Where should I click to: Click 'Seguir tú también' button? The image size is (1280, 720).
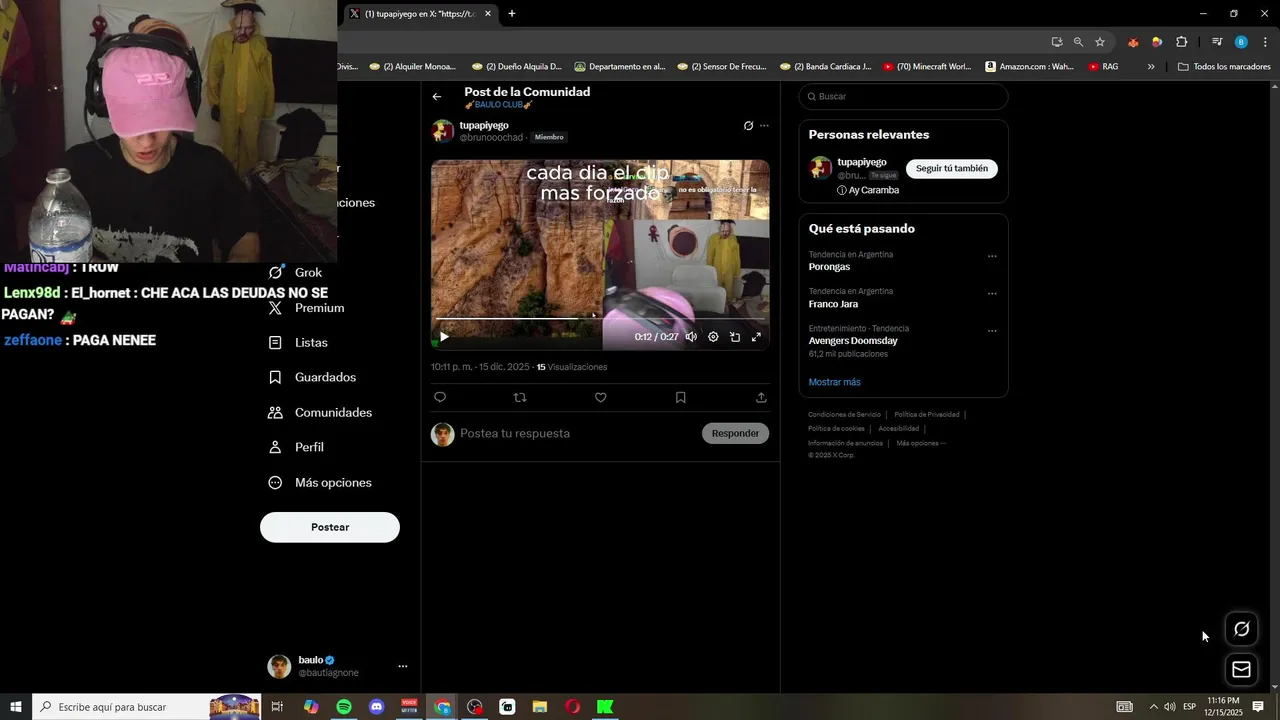(952, 168)
